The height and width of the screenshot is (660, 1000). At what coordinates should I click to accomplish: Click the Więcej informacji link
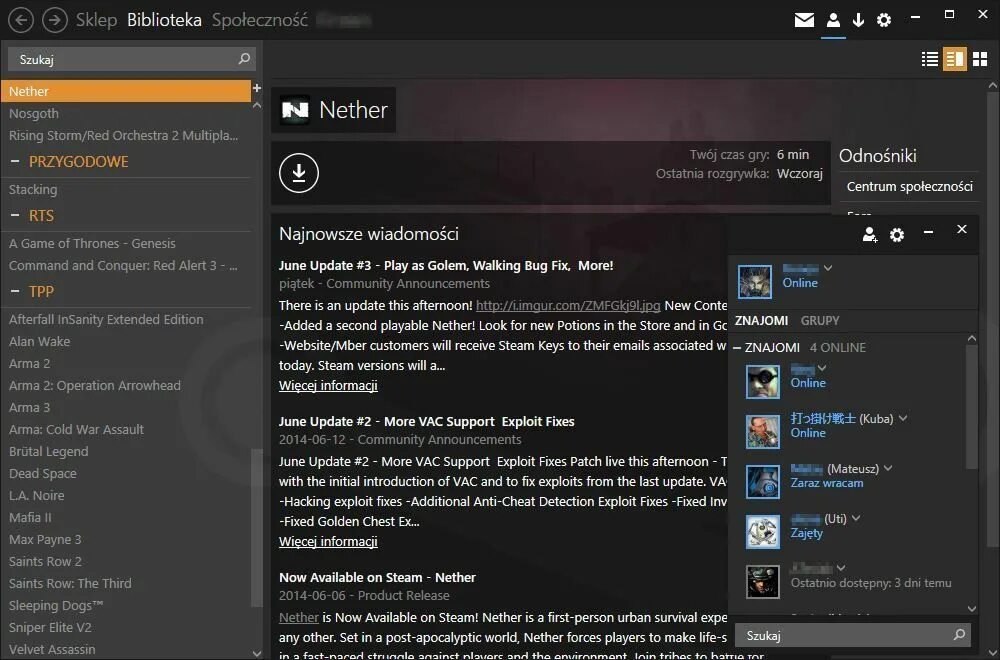click(x=328, y=385)
